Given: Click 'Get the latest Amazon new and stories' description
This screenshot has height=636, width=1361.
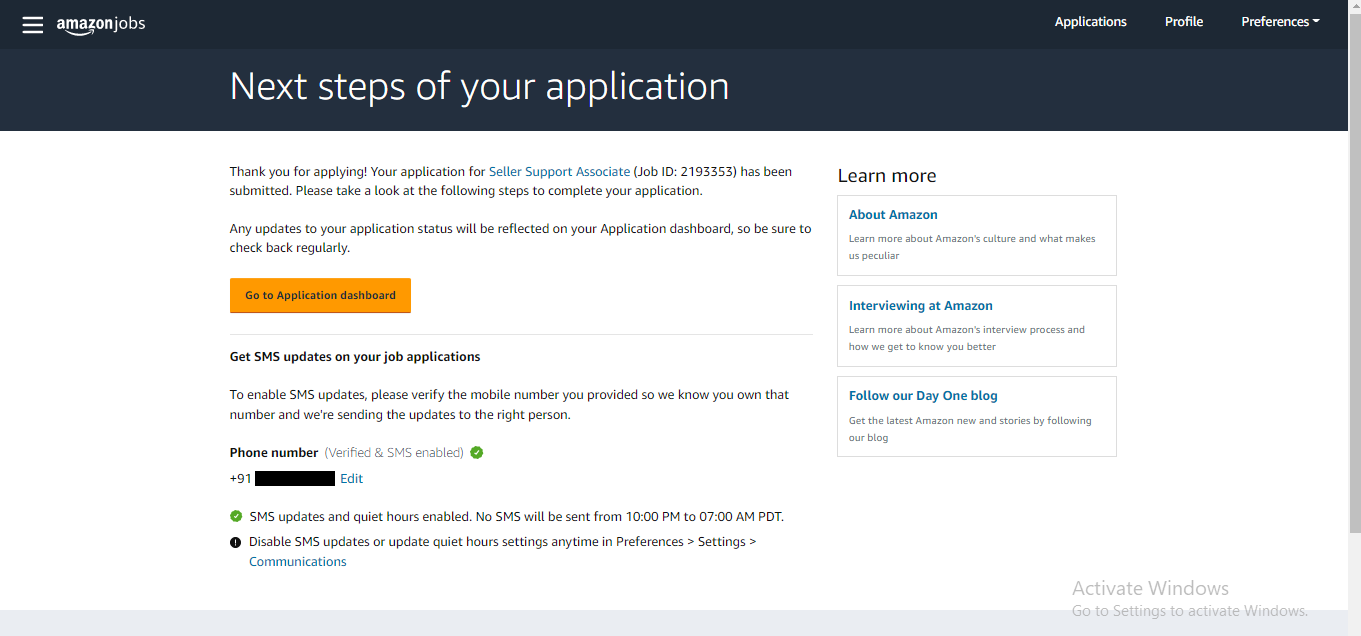Looking at the screenshot, I should point(970,429).
